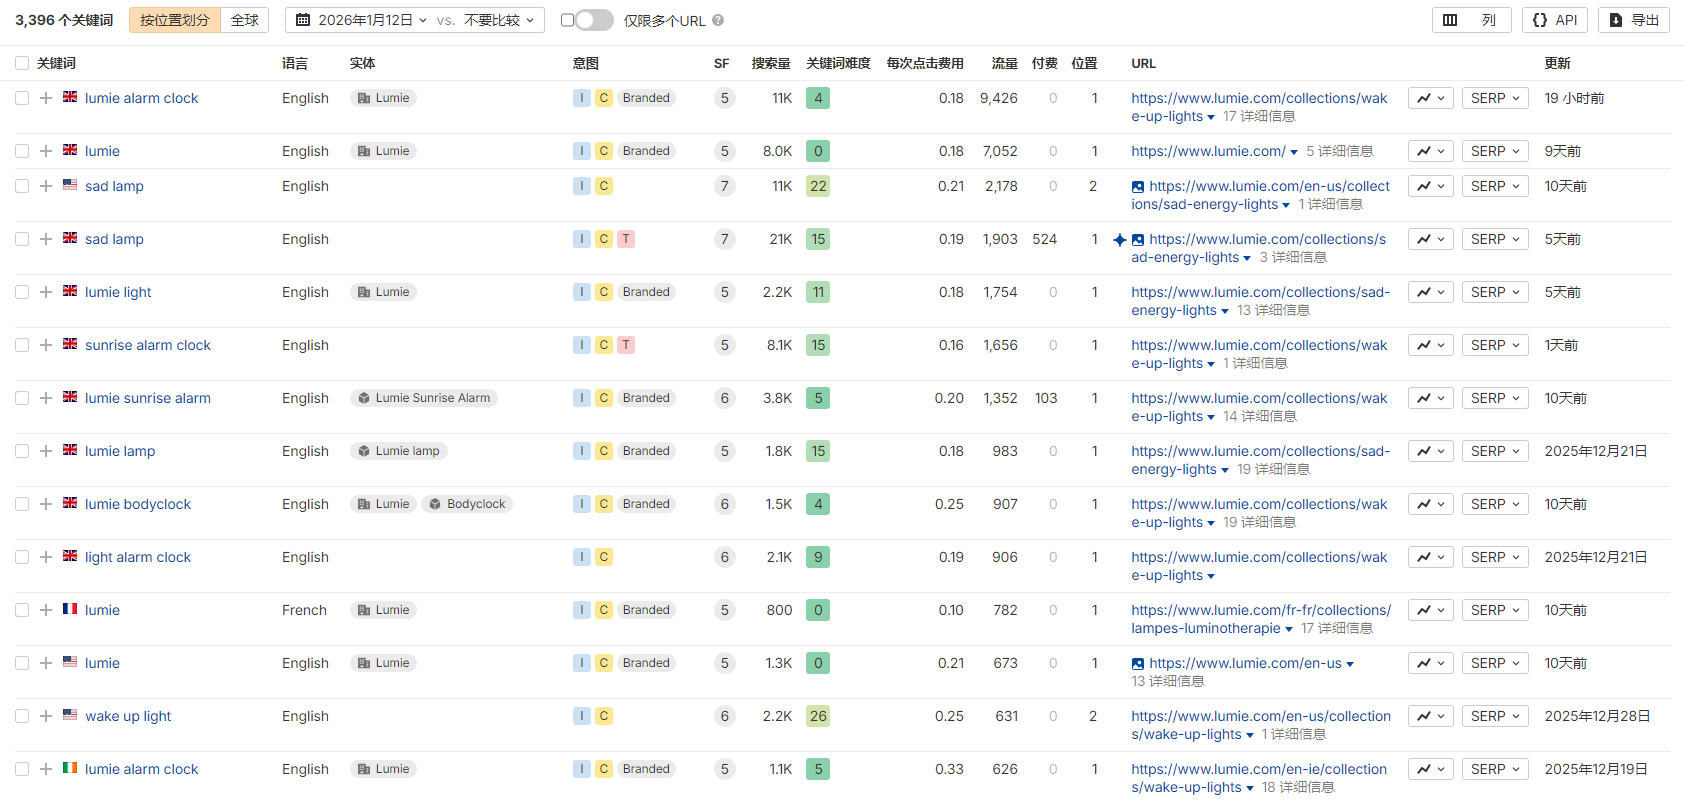The height and width of the screenshot is (804, 1685).
Task: Click the "Lumie lamp" entity chip
Action: point(398,451)
